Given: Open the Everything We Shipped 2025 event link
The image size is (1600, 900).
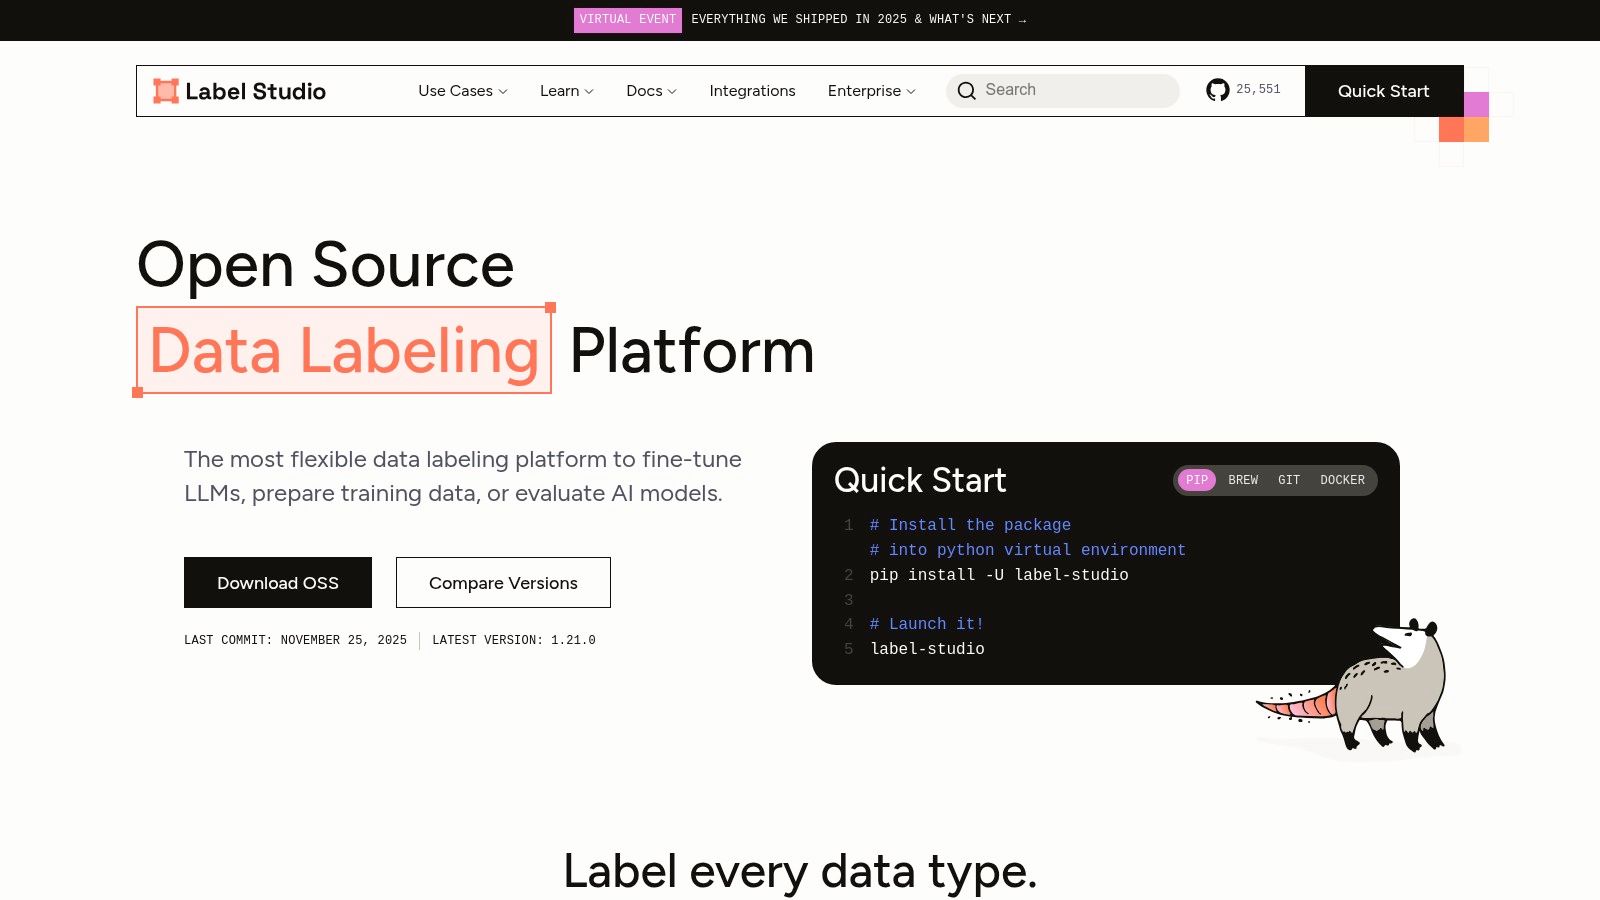Looking at the screenshot, I should [860, 19].
